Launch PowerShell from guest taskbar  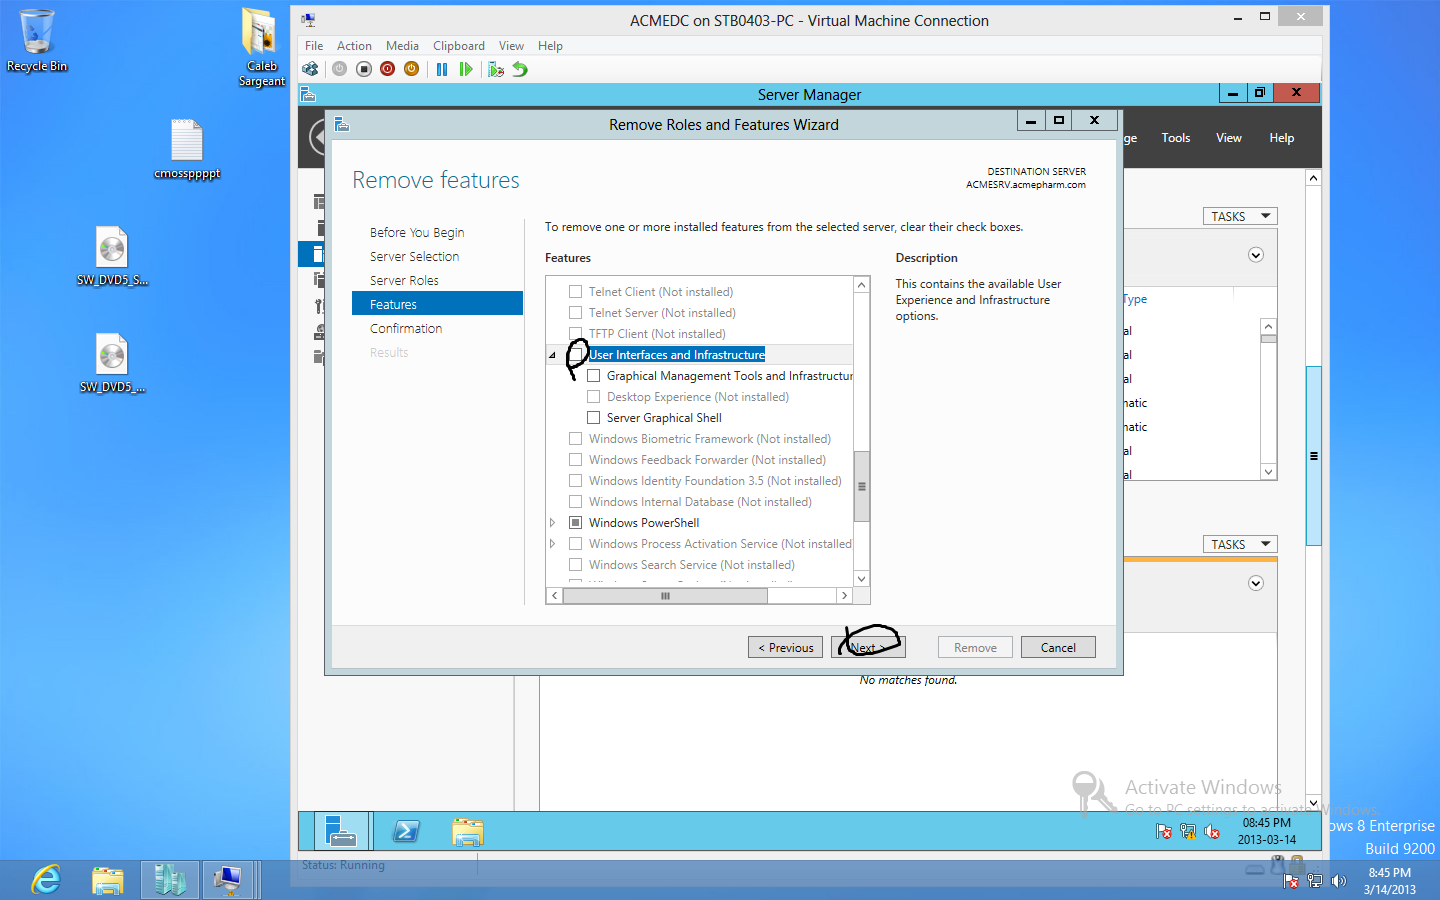(406, 831)
